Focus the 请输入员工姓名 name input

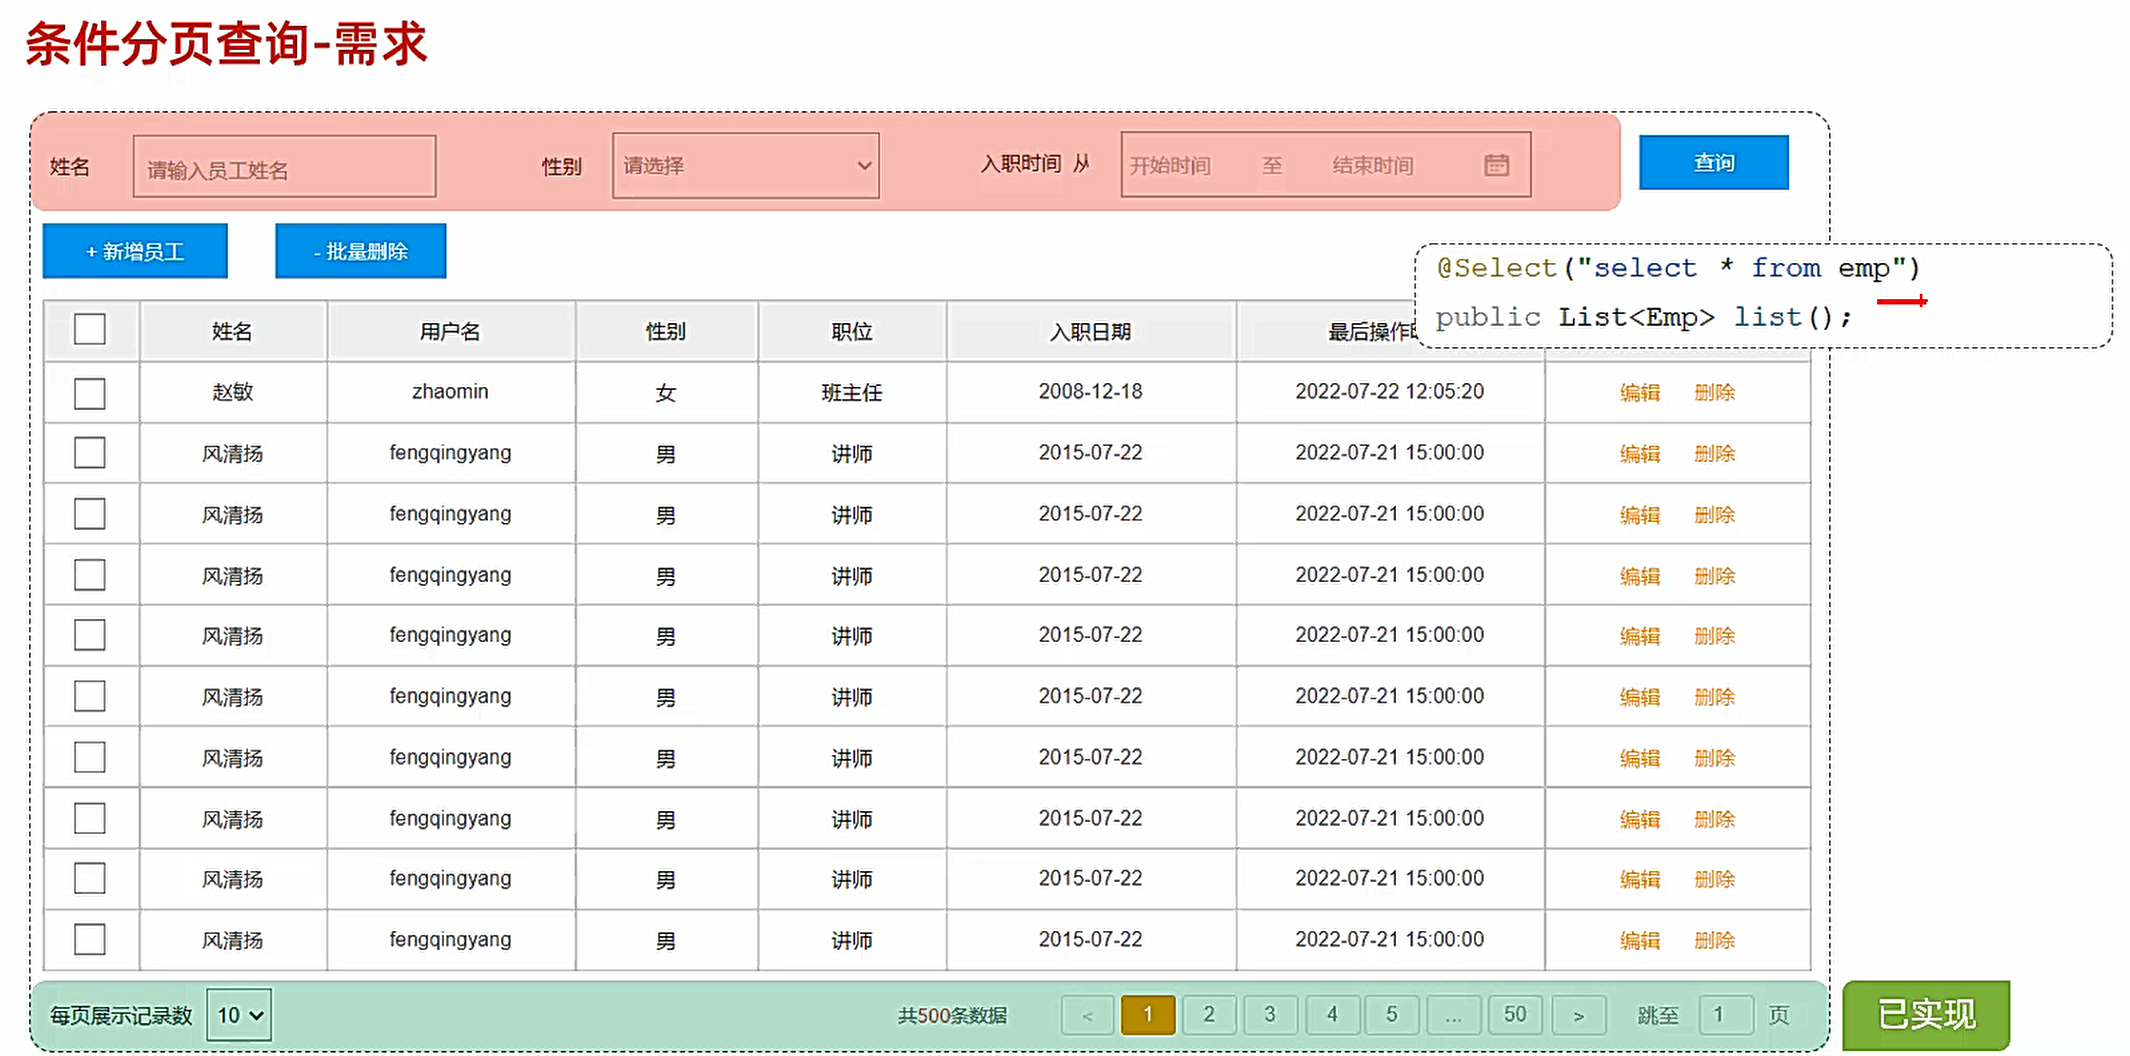click(284, 167)
